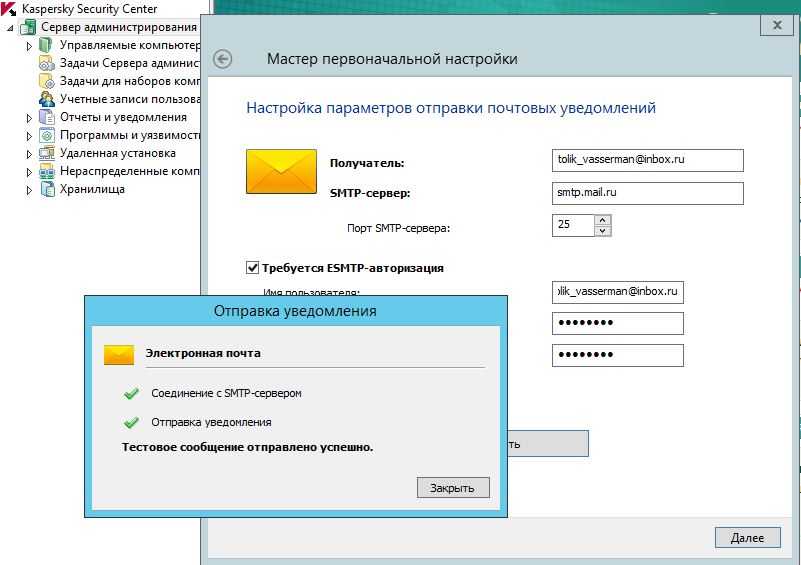Click green checkmark beside Отправка уведомления
The image size is (801, 565).
click(131, 422)
